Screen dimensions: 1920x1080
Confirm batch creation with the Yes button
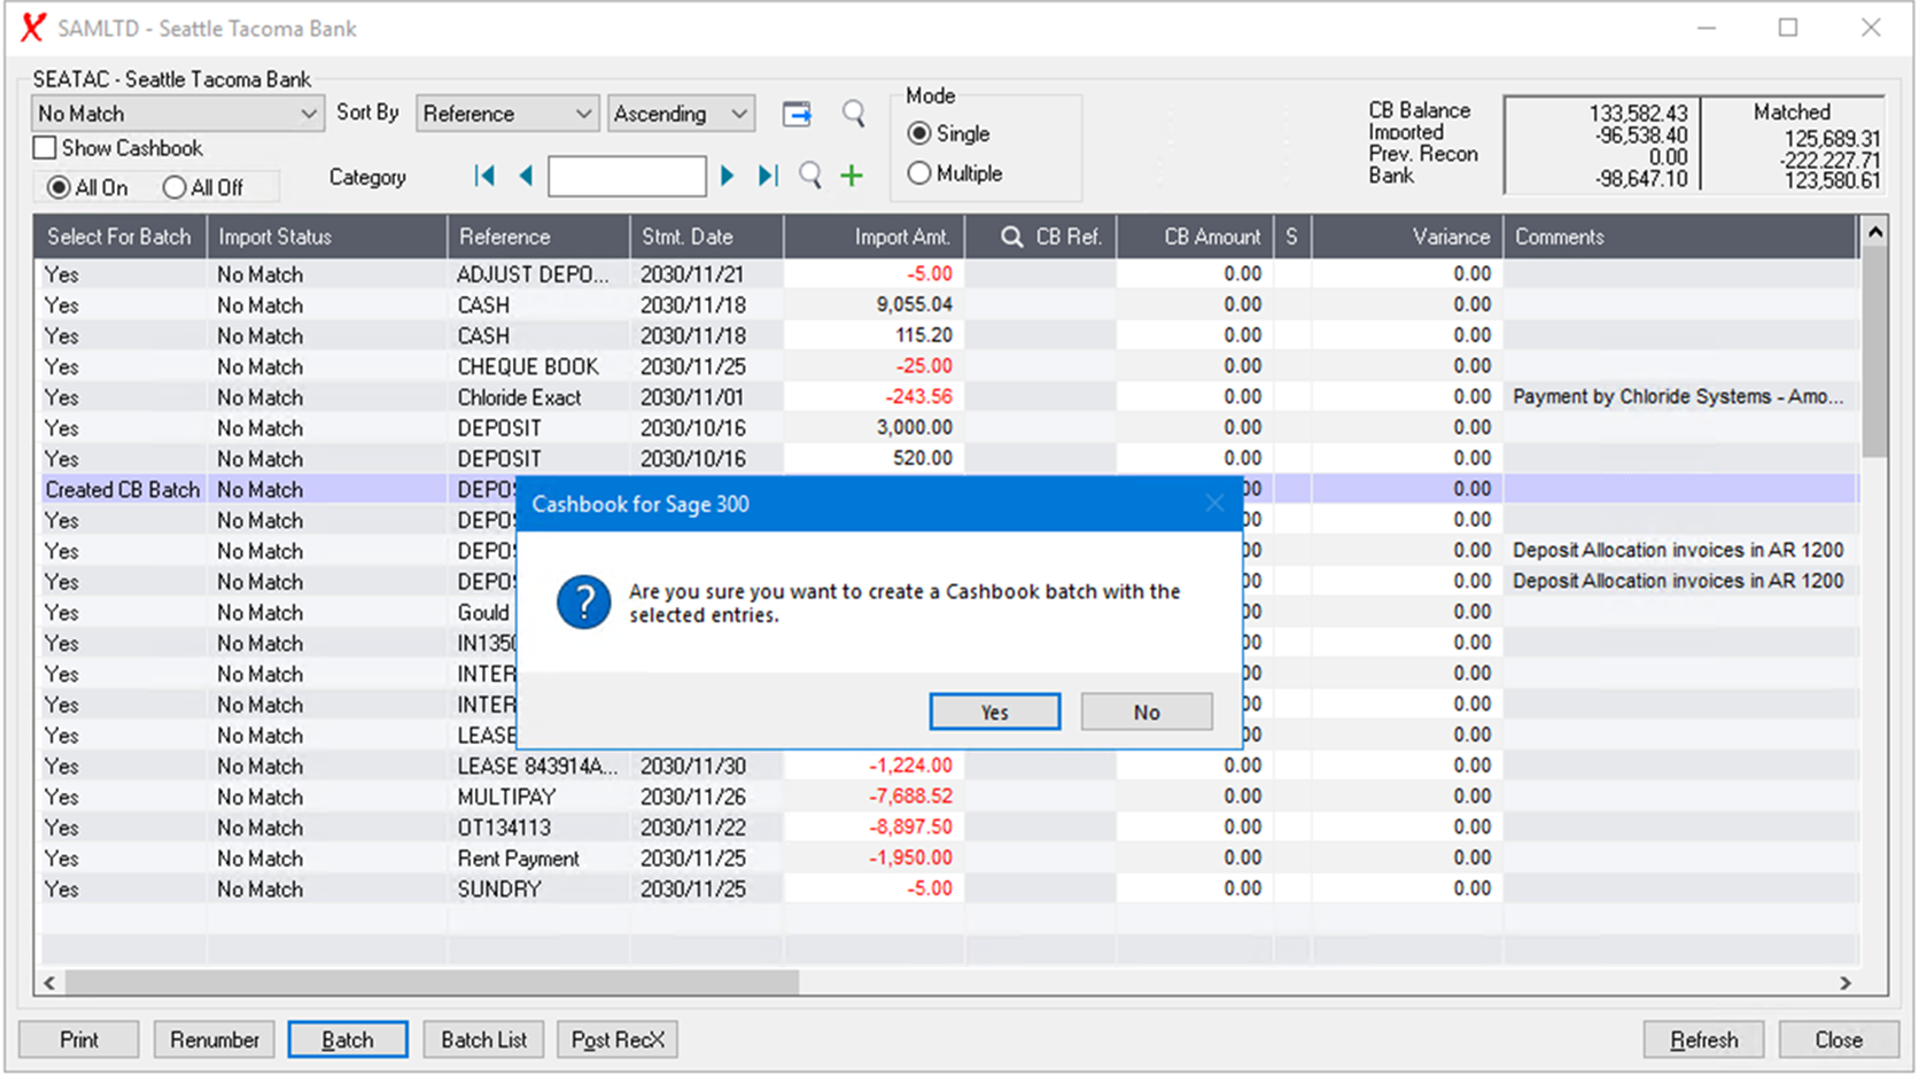point(994,712)
